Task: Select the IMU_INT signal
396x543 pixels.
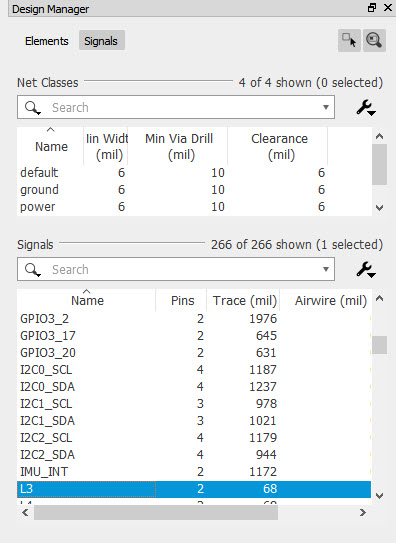Action: 194,472
